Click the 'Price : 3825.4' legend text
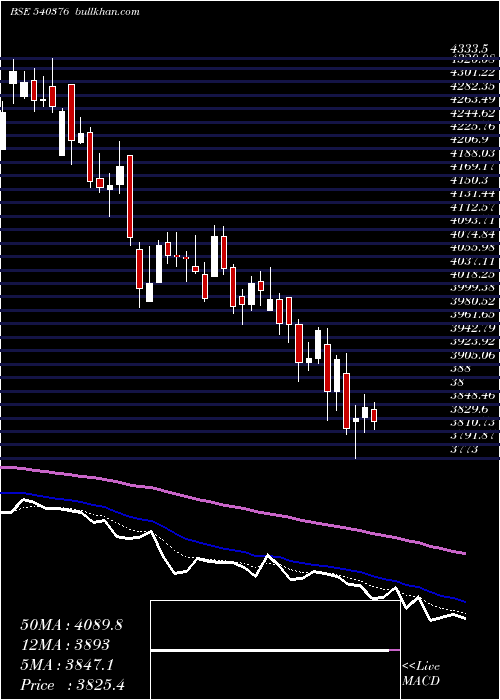This screenshot has width=500, height=700. [x=72, y=685]
